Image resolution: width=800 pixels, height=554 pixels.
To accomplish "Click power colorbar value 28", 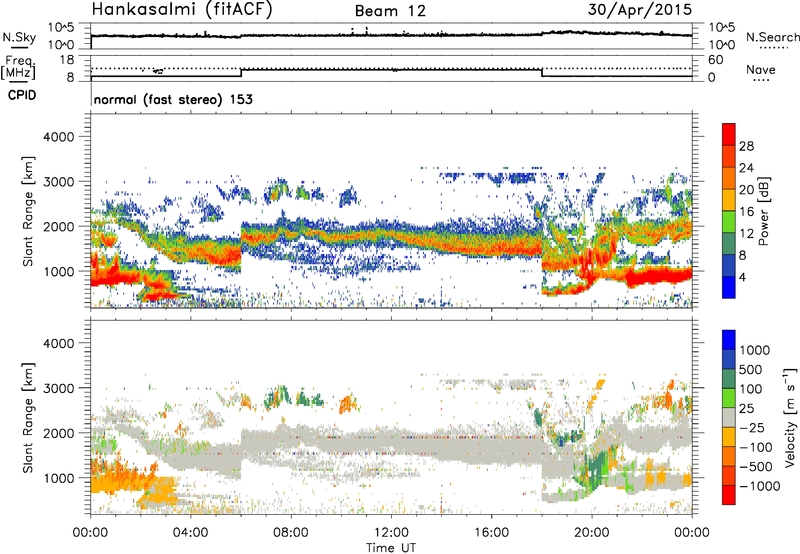I will point(746,146).
